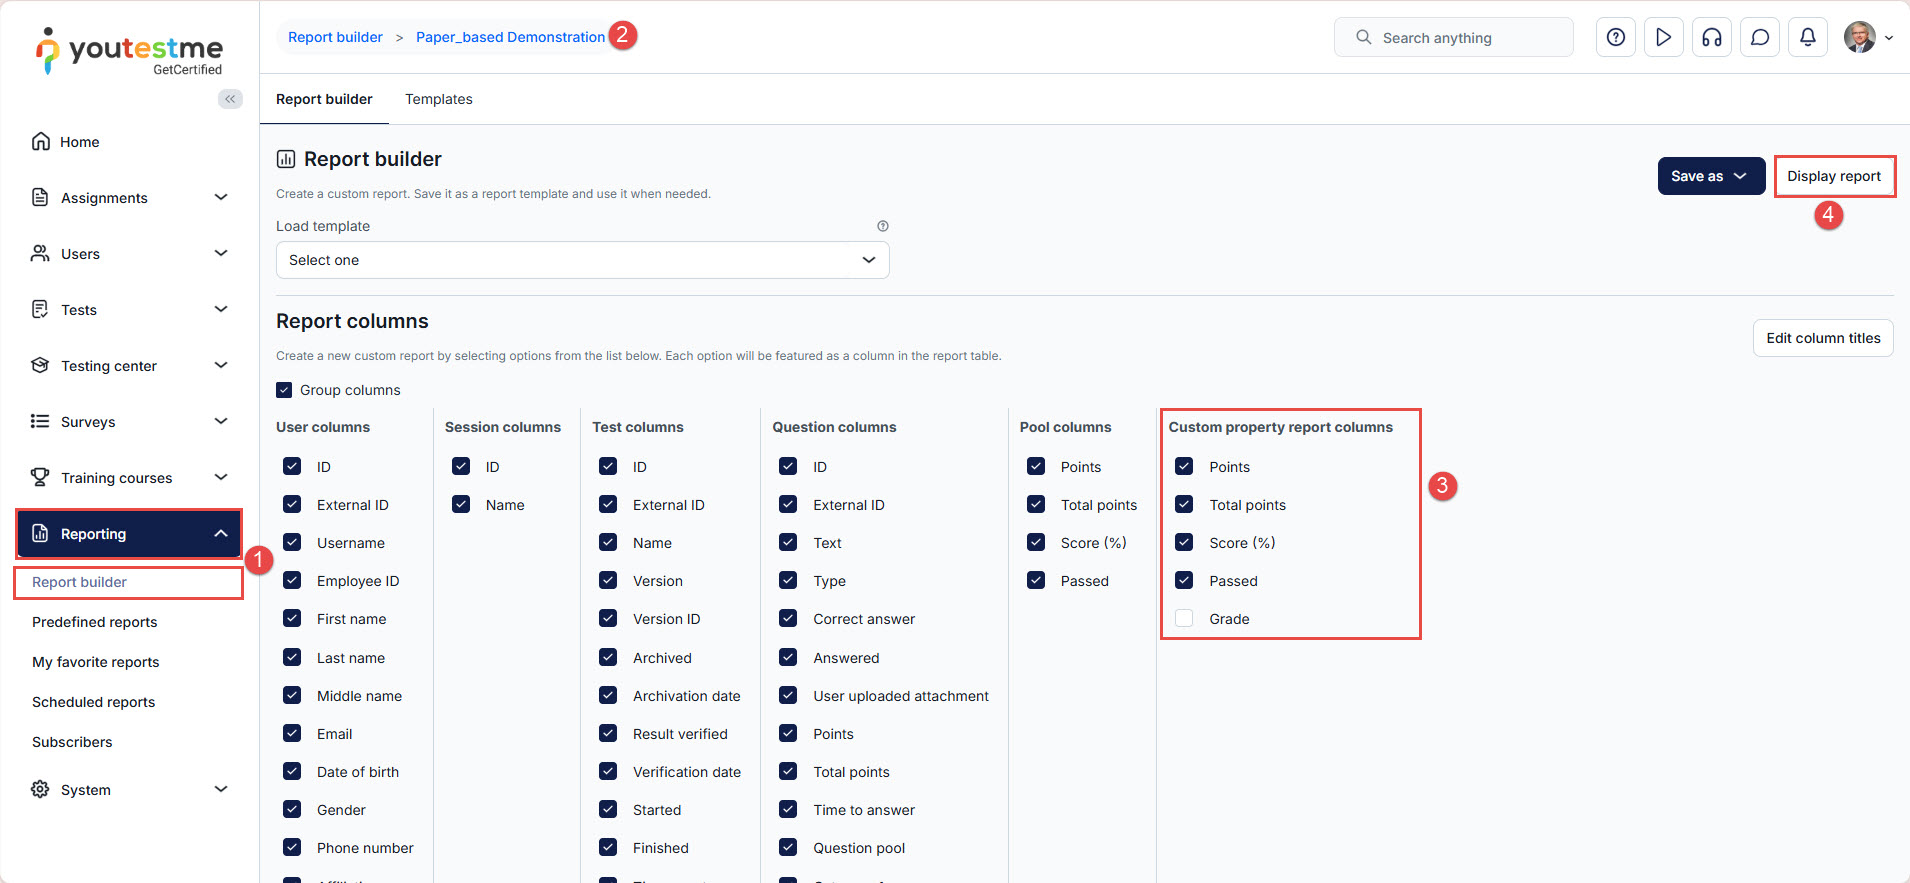Open the Load template Select one dropdown

click(582, 260)
